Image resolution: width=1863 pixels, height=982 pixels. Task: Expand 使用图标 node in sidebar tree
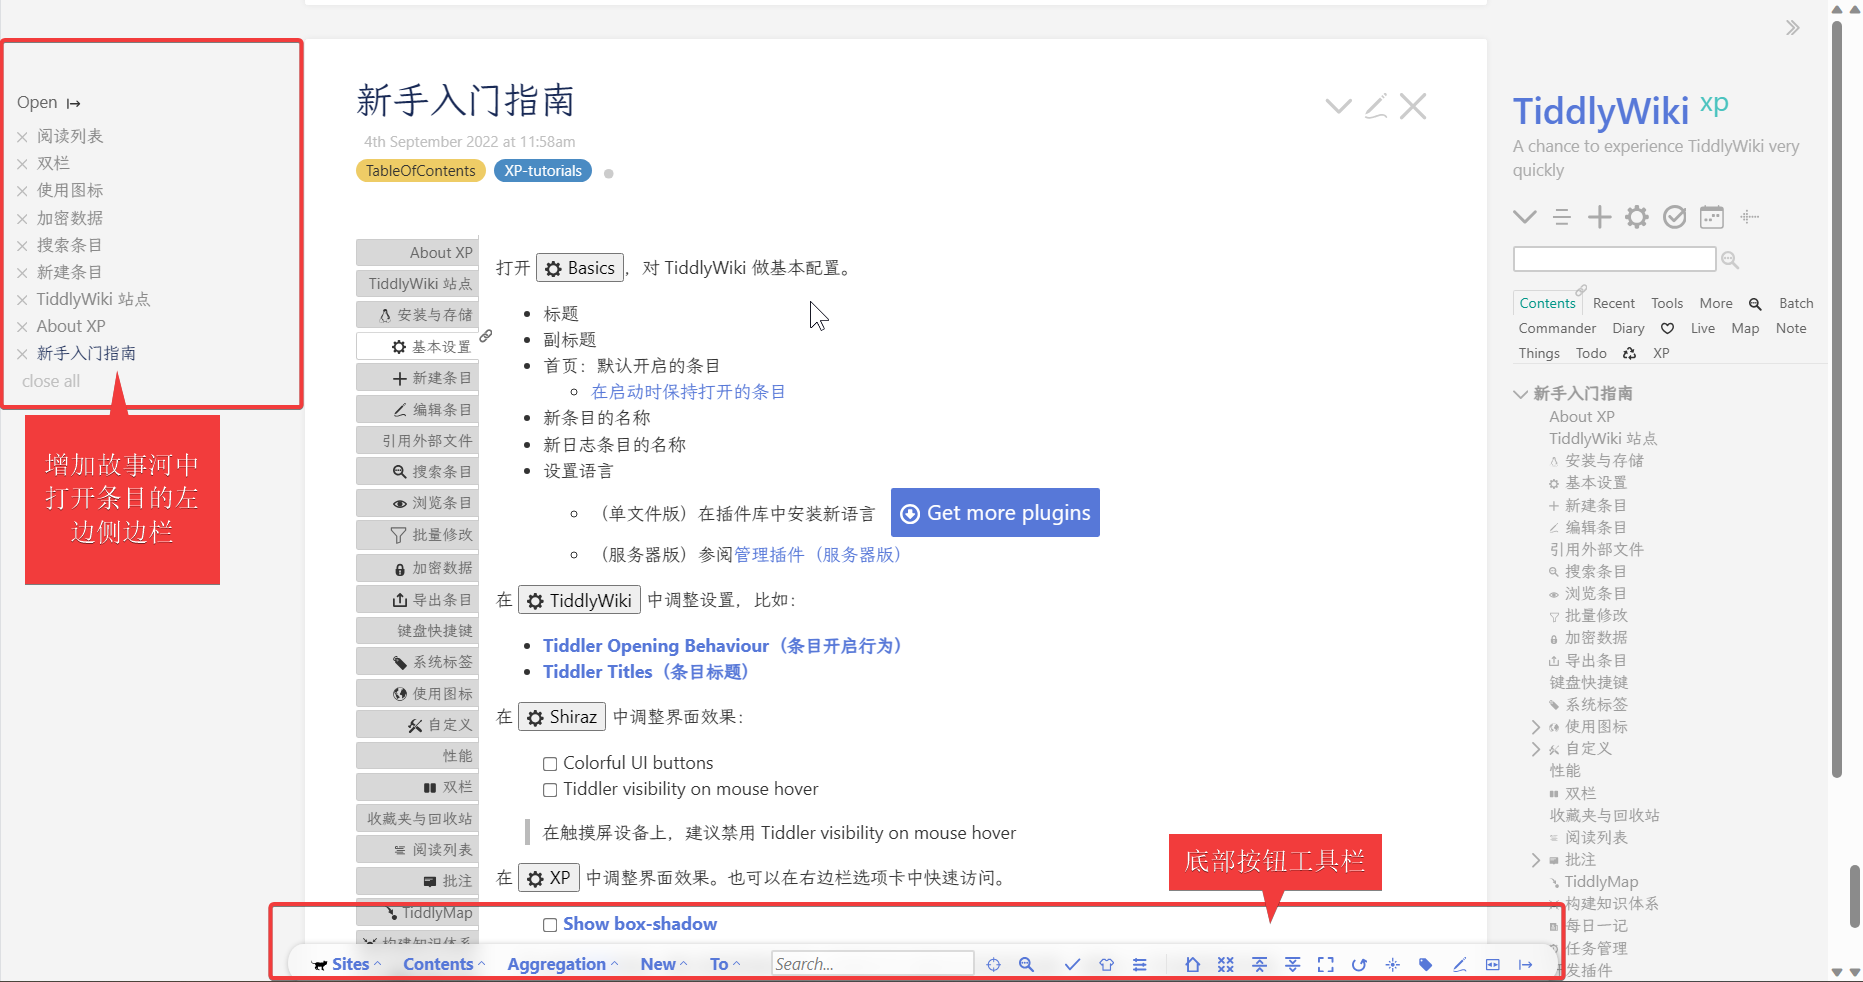[1536, 727]
